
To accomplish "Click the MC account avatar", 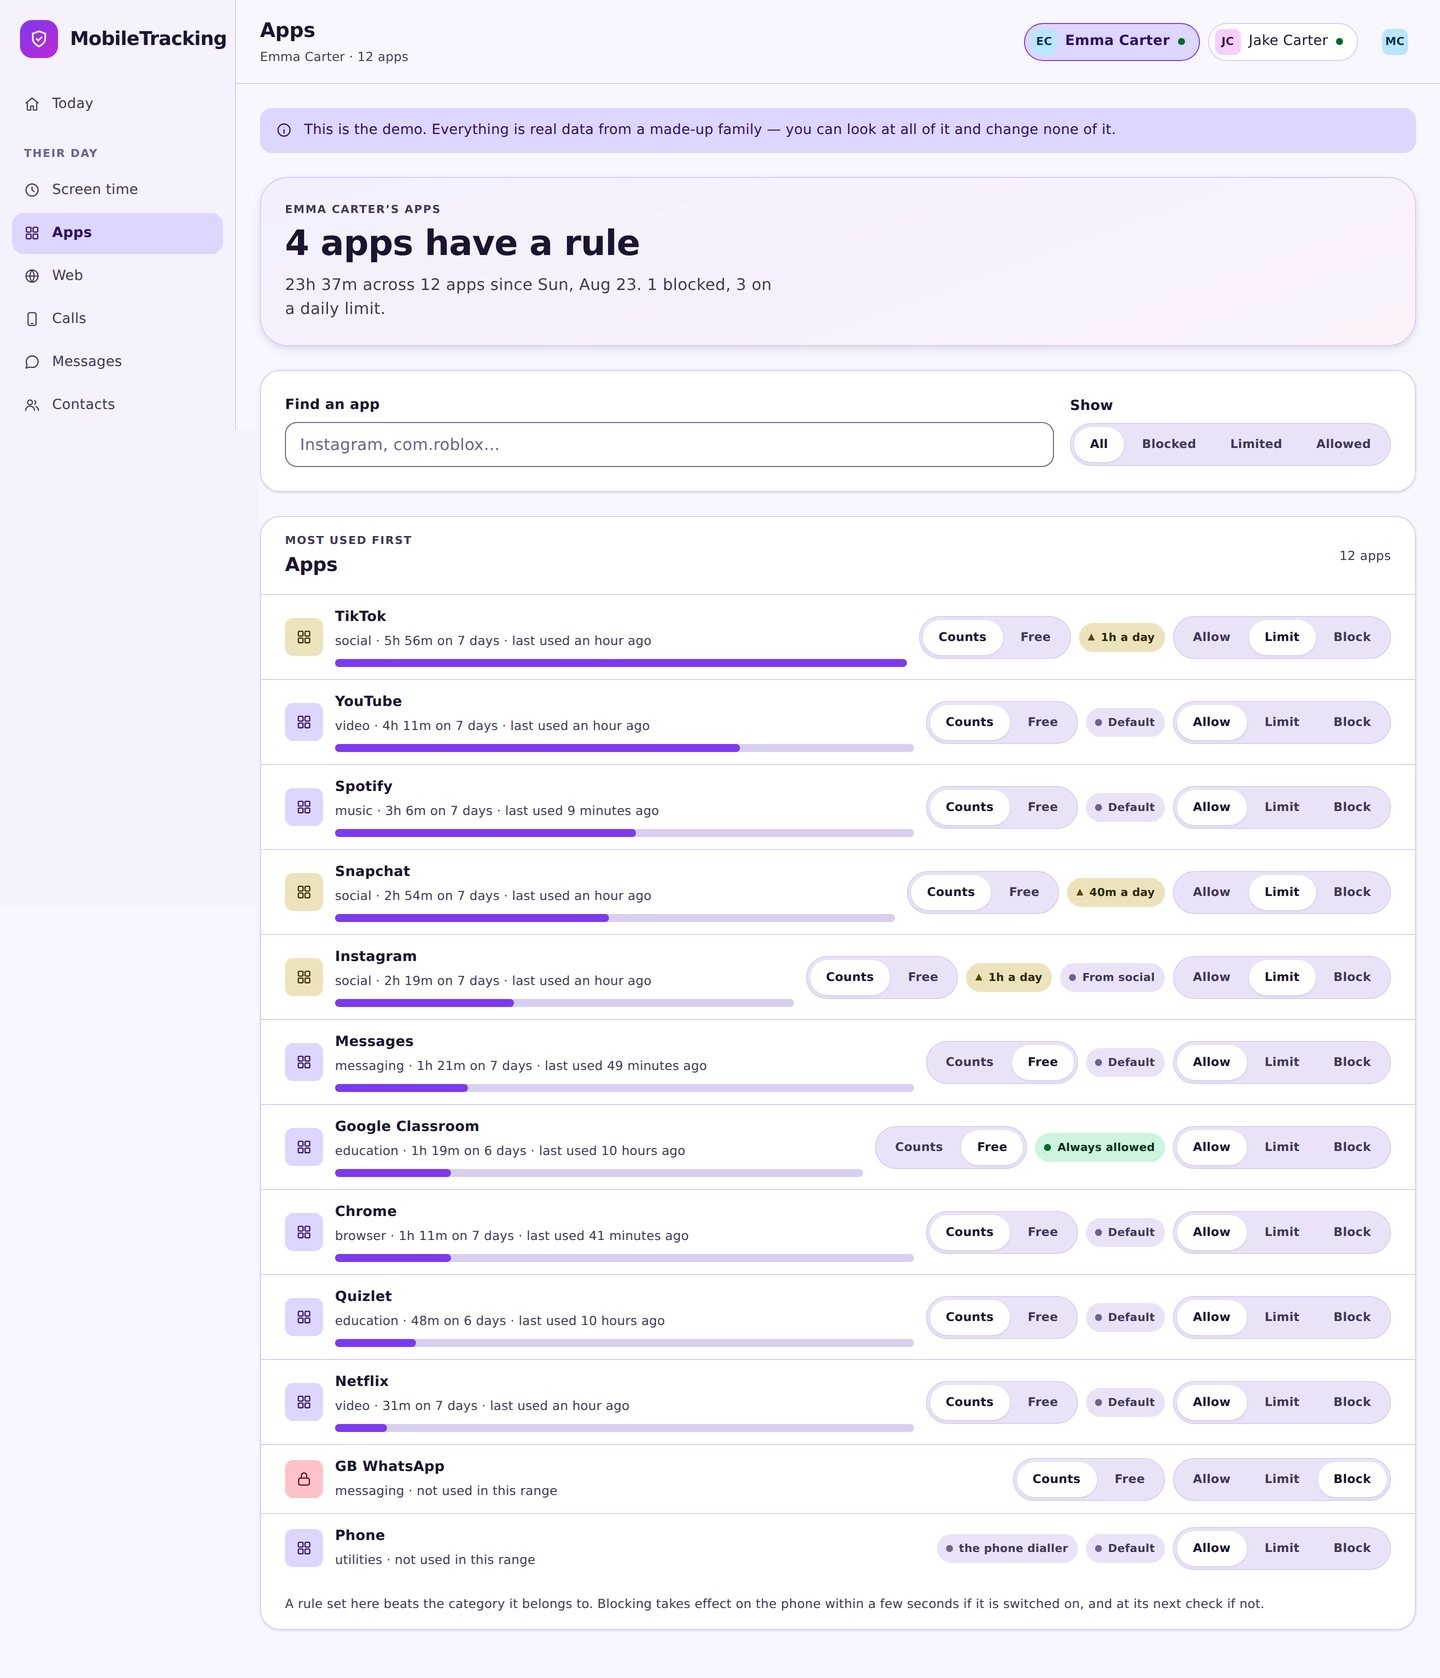I will (1395, 41).
